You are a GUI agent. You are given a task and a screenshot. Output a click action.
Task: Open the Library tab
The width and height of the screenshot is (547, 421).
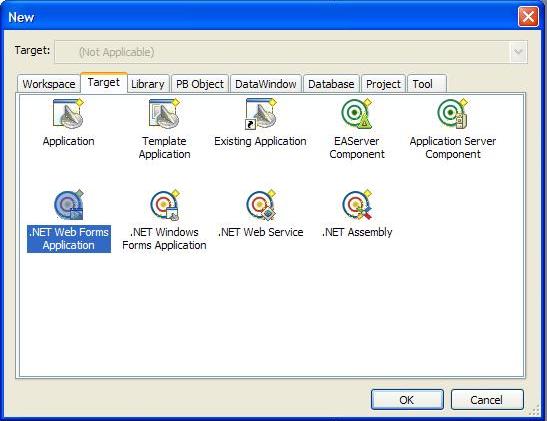click(x=148, y=84)
